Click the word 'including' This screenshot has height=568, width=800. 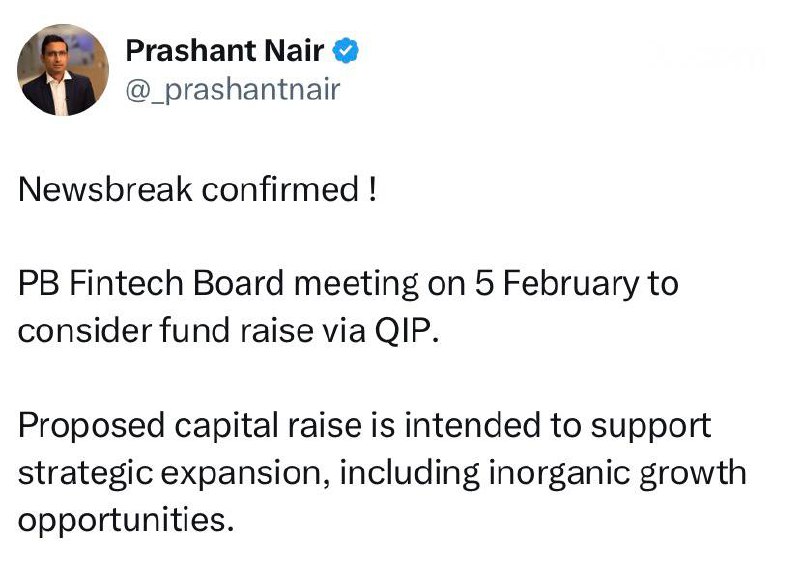[x=410, y=473]
